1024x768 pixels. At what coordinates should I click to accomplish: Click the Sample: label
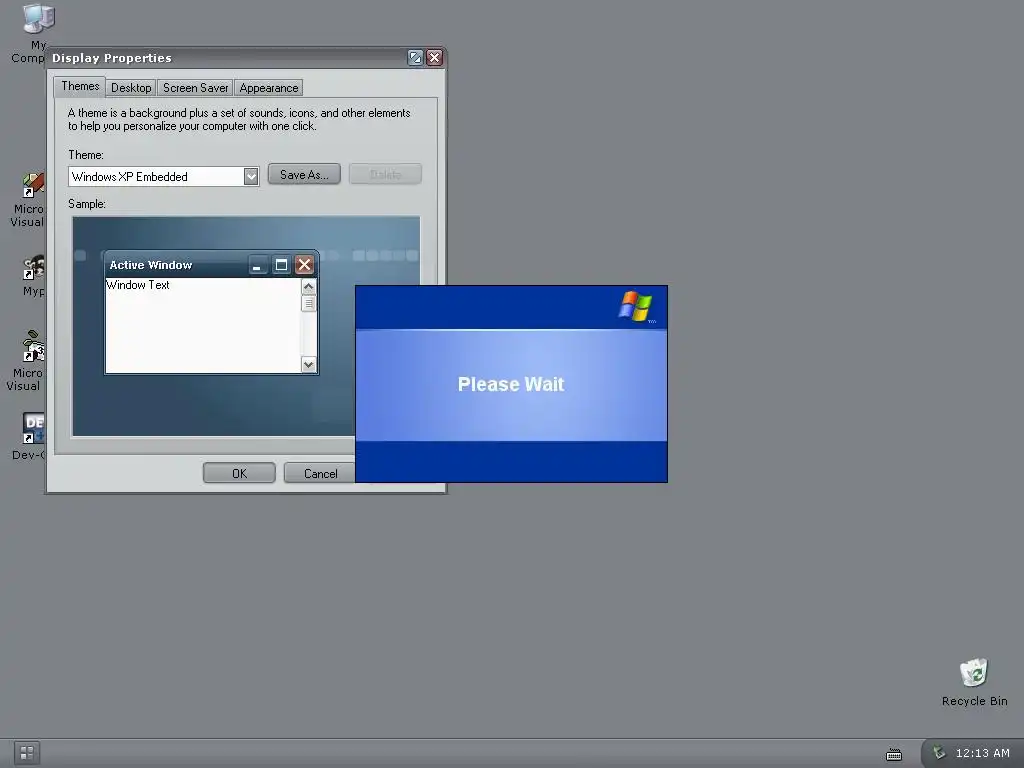[87, 204]
